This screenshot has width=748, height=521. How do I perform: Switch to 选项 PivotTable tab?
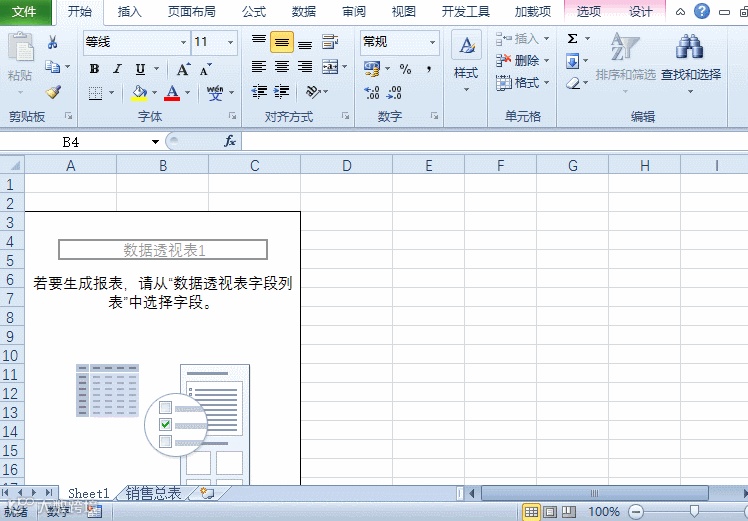click(589, 12)
